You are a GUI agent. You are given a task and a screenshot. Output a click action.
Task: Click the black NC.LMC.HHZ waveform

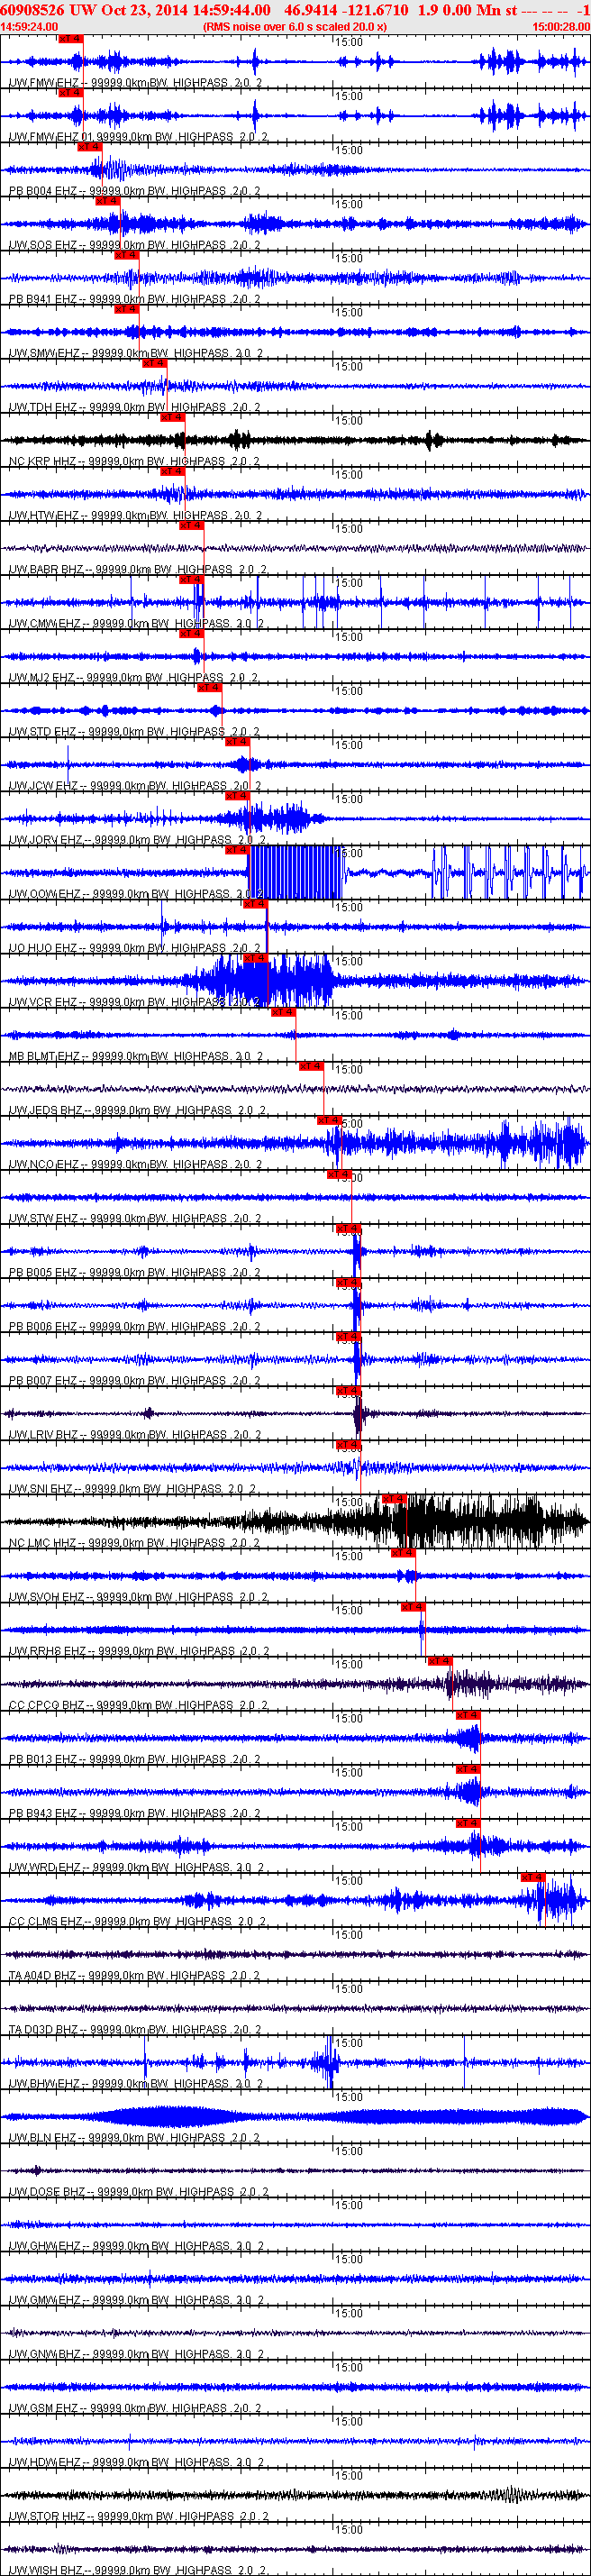(295, 1522)
